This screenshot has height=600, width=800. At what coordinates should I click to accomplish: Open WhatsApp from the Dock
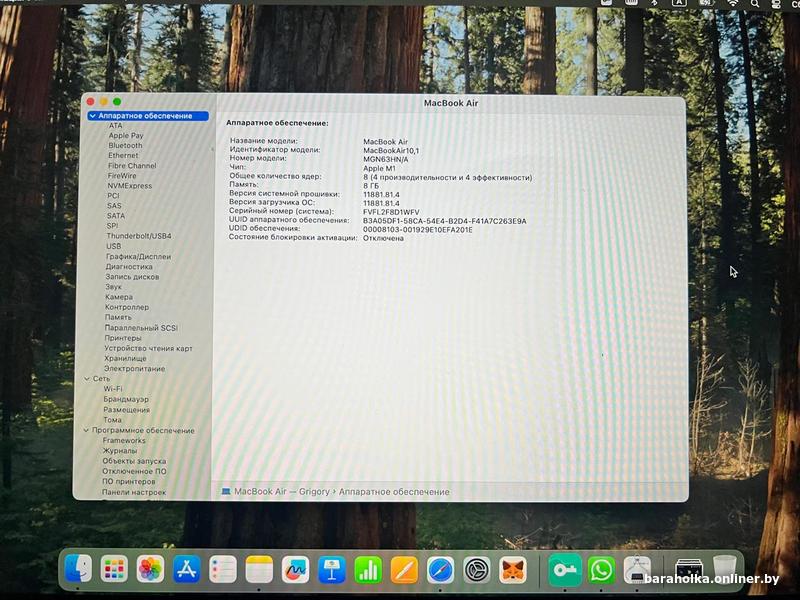(x=602, y=569)
